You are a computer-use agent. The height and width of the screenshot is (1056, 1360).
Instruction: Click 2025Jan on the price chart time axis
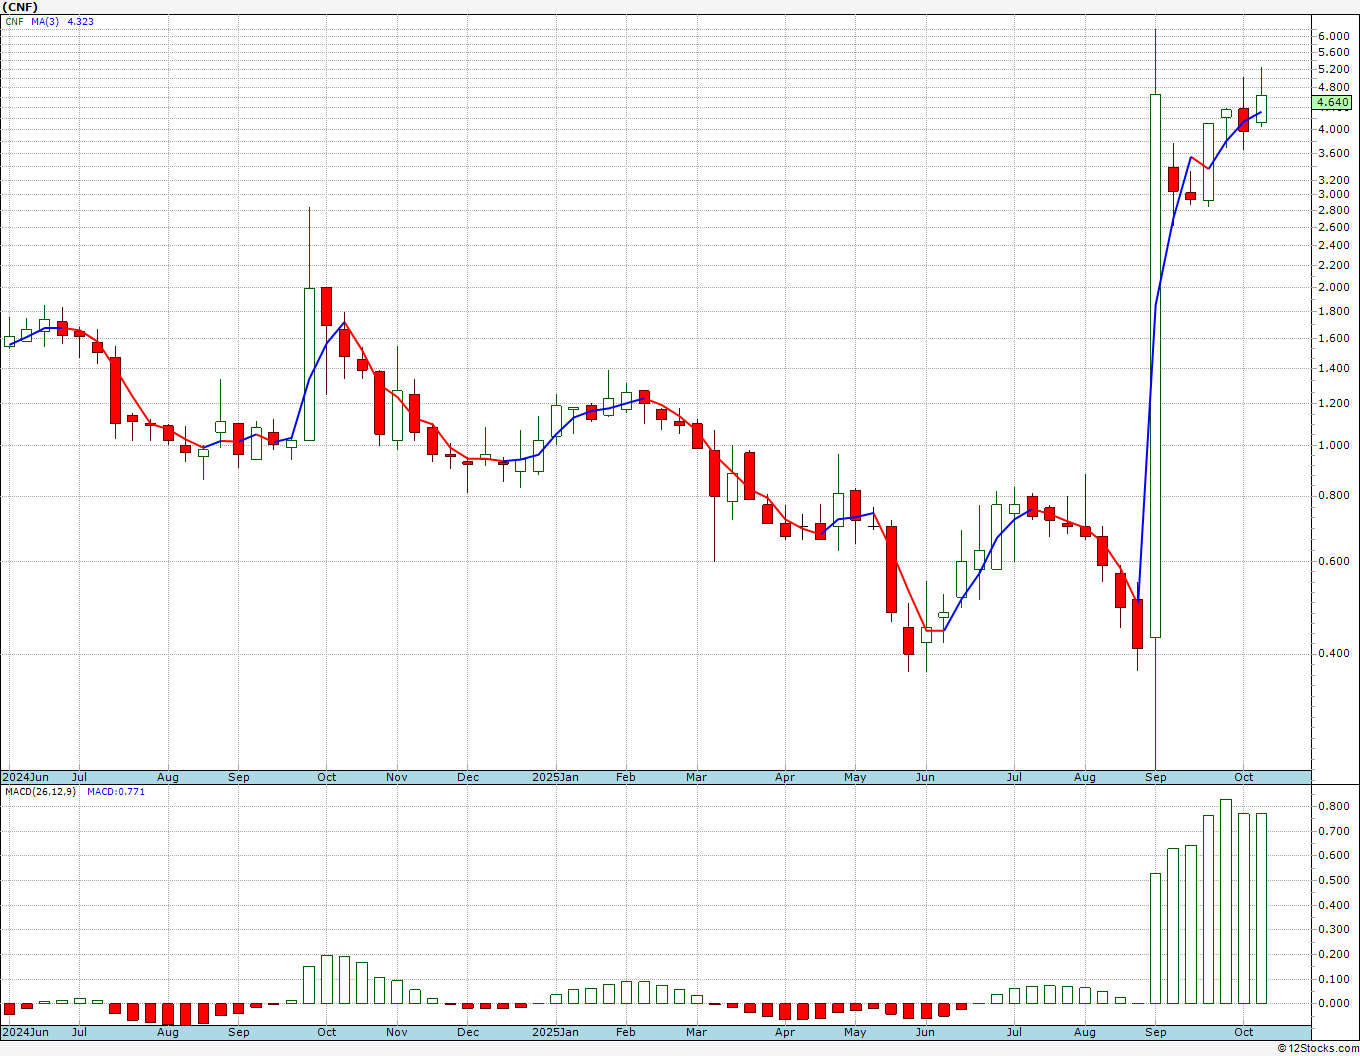(555, 777)
